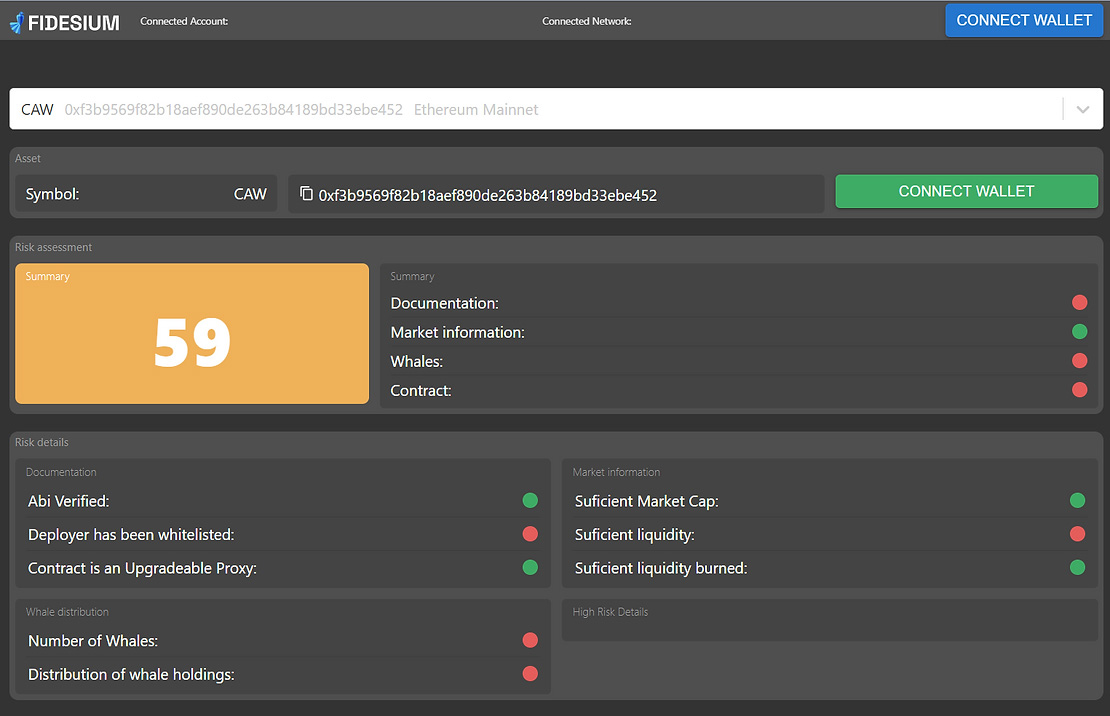1110x716 pixels.
Task: Click the 'Contract:' summary row label
Action: pos(421,390)
